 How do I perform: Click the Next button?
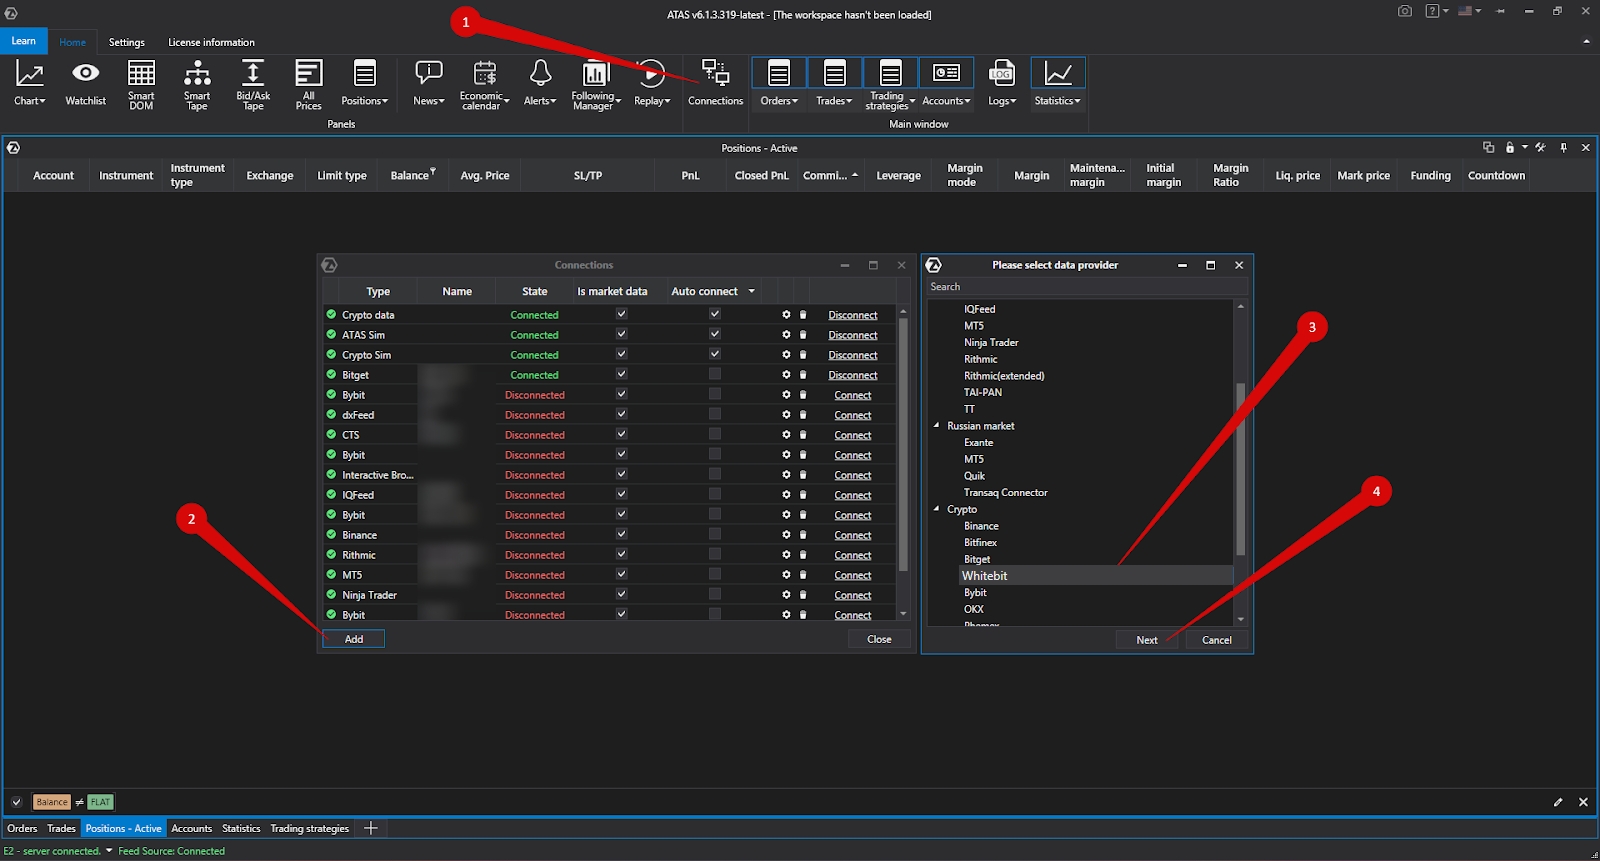coord(1147,640)
